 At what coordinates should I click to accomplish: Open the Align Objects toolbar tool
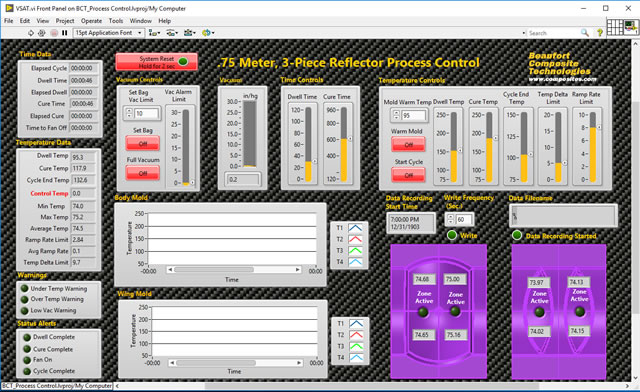click(154, 33)
